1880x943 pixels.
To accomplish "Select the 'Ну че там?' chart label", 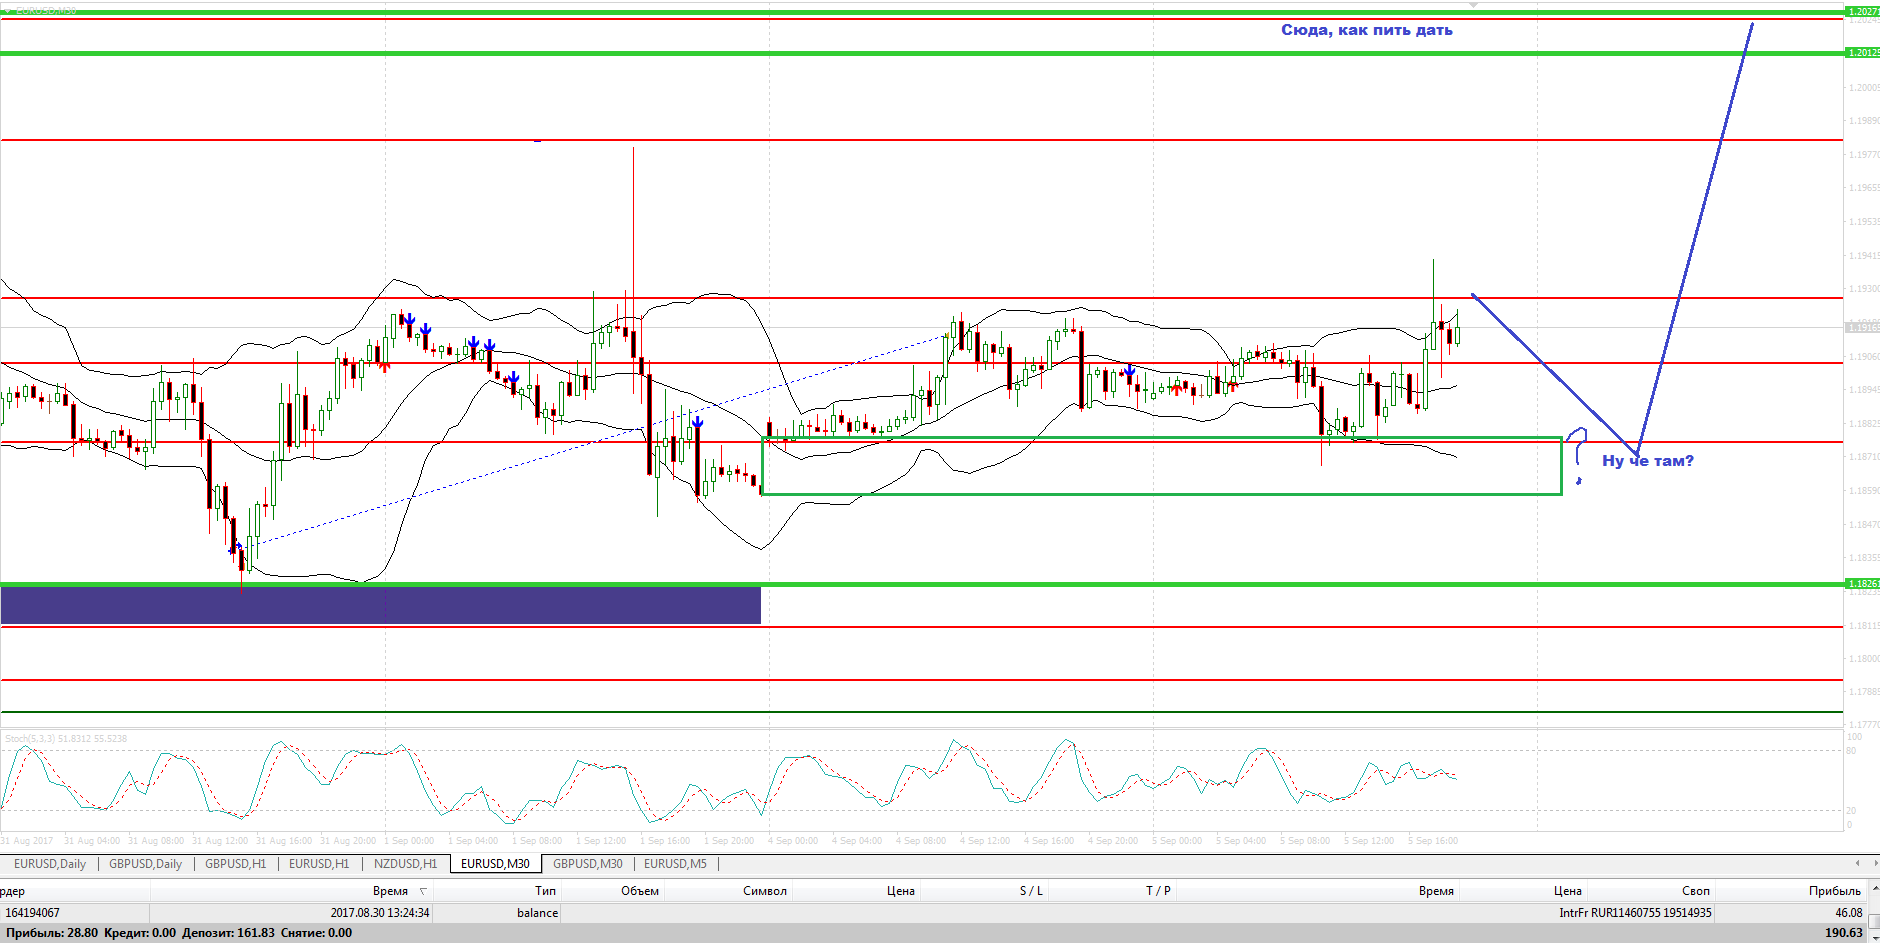I will point(1648,461).
